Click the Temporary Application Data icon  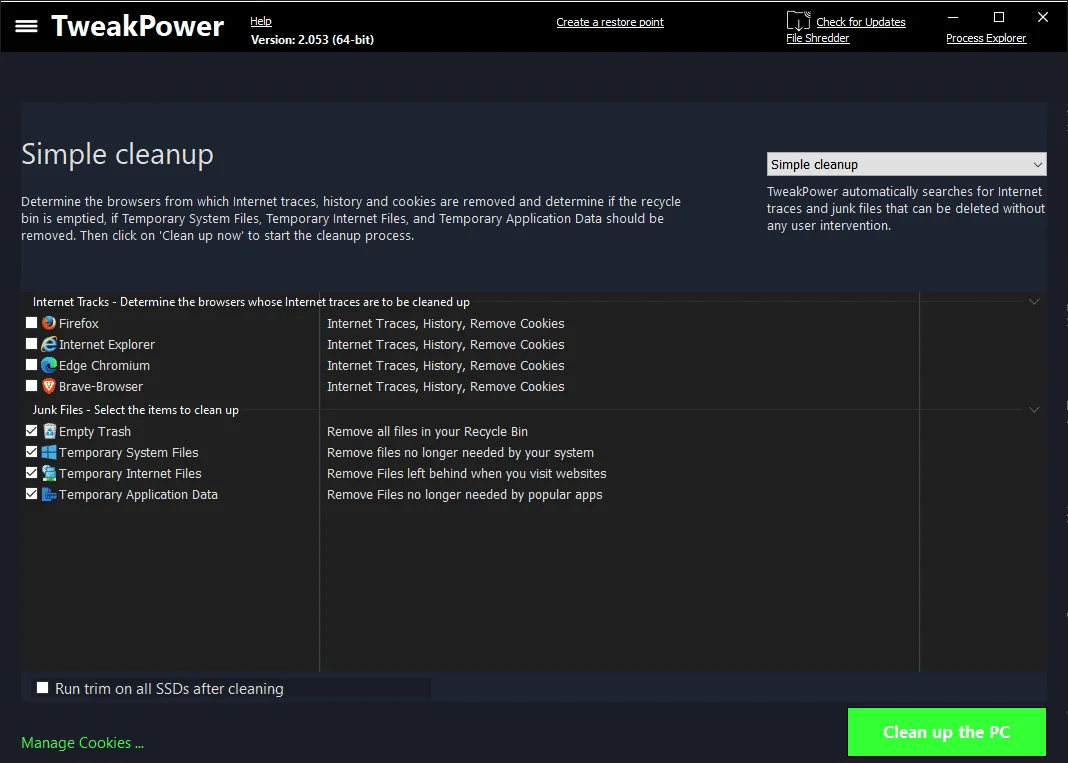[49, 494]
